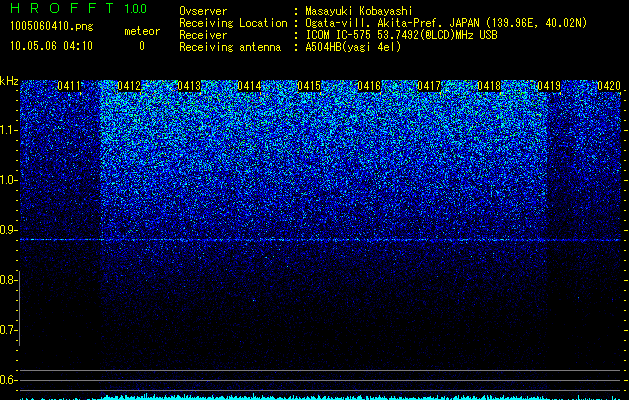Image resolution: width=629 pixels, height=400 pixels.
Task: Click the 0.6 frequency axis label
Action: click(8, 380)
